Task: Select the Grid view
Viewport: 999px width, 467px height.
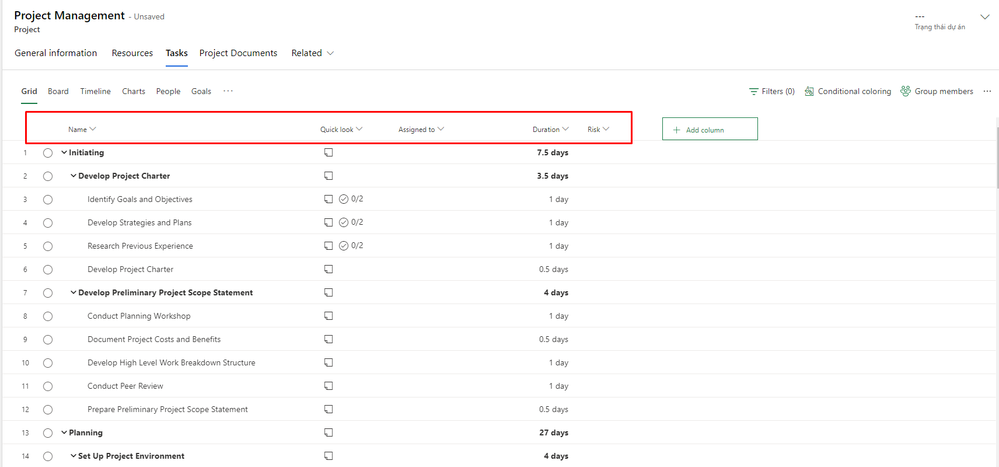Action: click(29, 92)
